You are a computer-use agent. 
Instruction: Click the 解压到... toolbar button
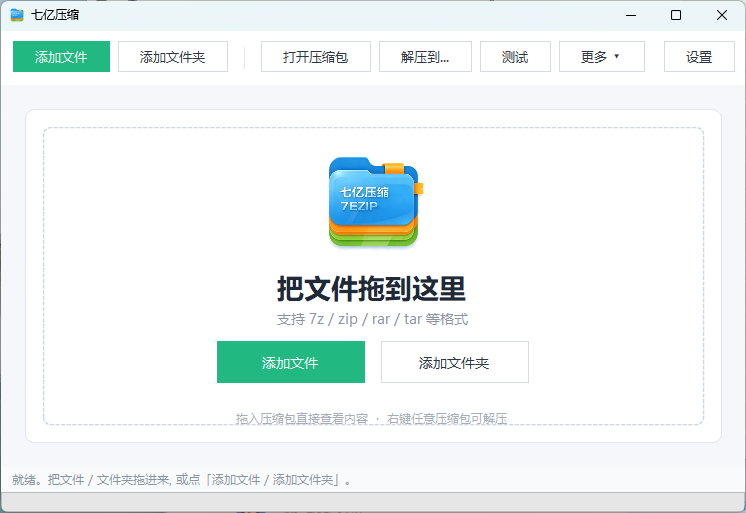(425, 57)
